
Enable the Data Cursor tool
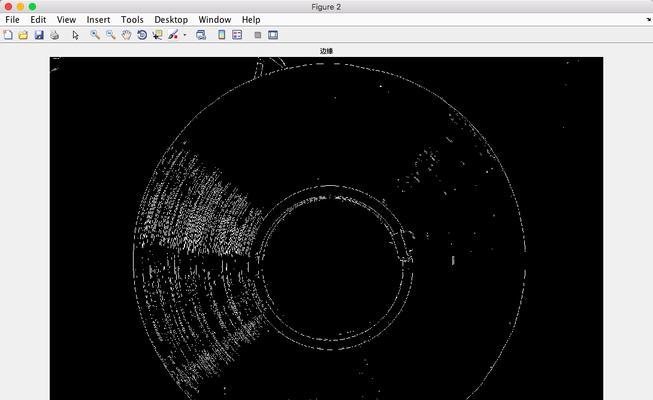[x=157, y=35]
